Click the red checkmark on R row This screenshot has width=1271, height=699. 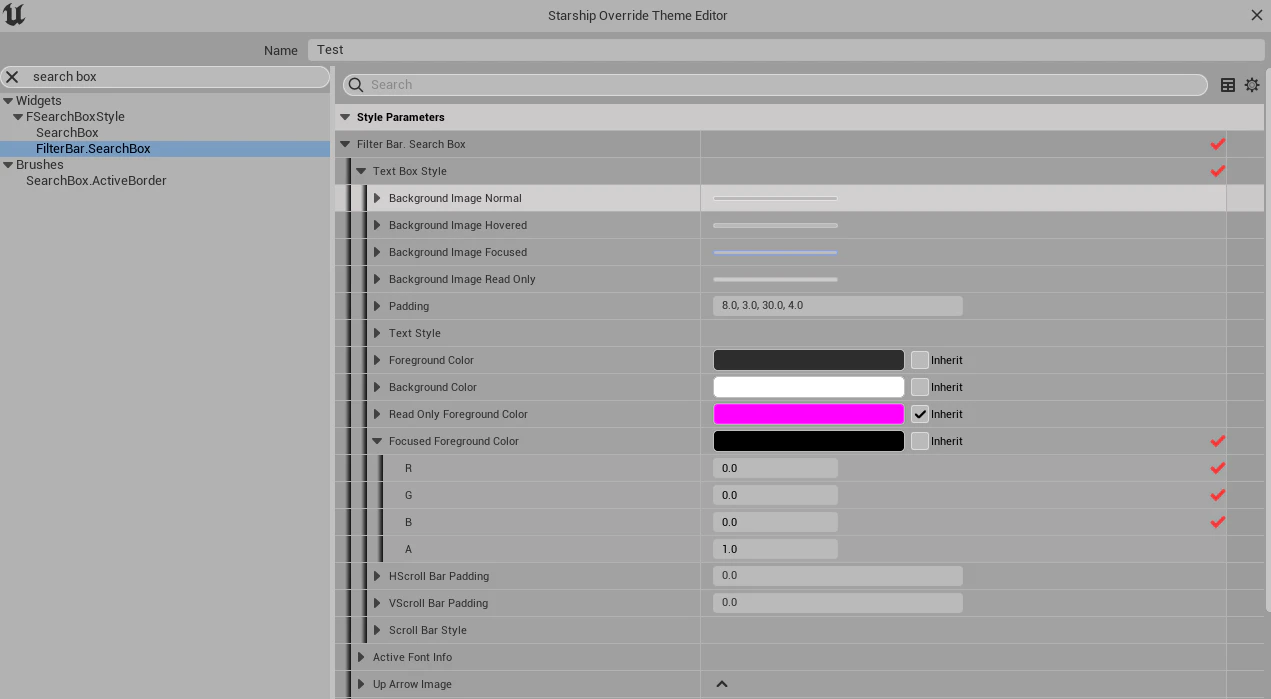pos(1218,468)
